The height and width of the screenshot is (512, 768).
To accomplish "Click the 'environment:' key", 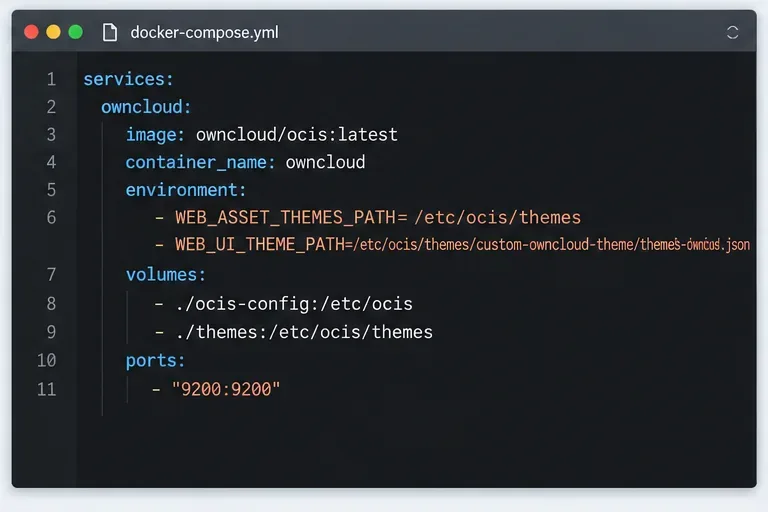I will click(186, 190).
